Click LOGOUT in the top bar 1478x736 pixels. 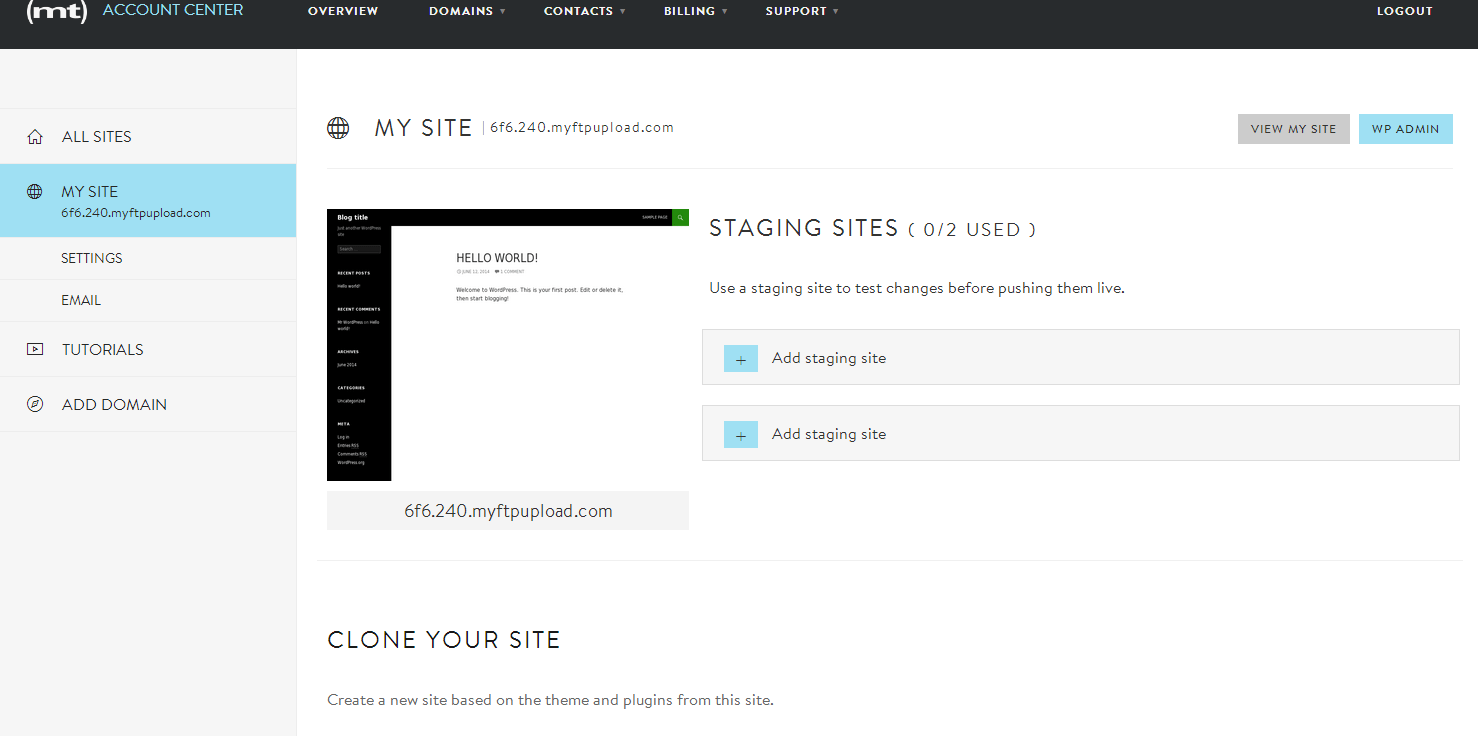click(1404, 11)
